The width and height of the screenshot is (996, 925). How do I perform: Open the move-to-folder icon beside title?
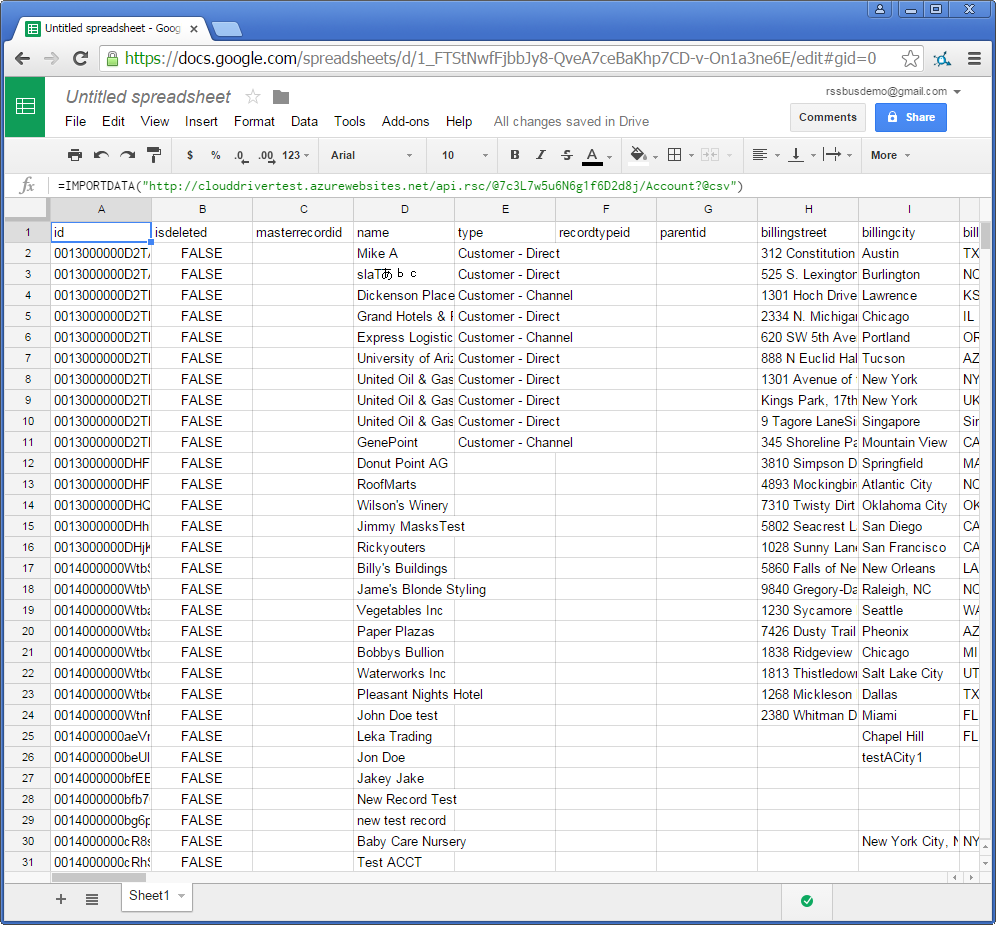click(281, 97)
